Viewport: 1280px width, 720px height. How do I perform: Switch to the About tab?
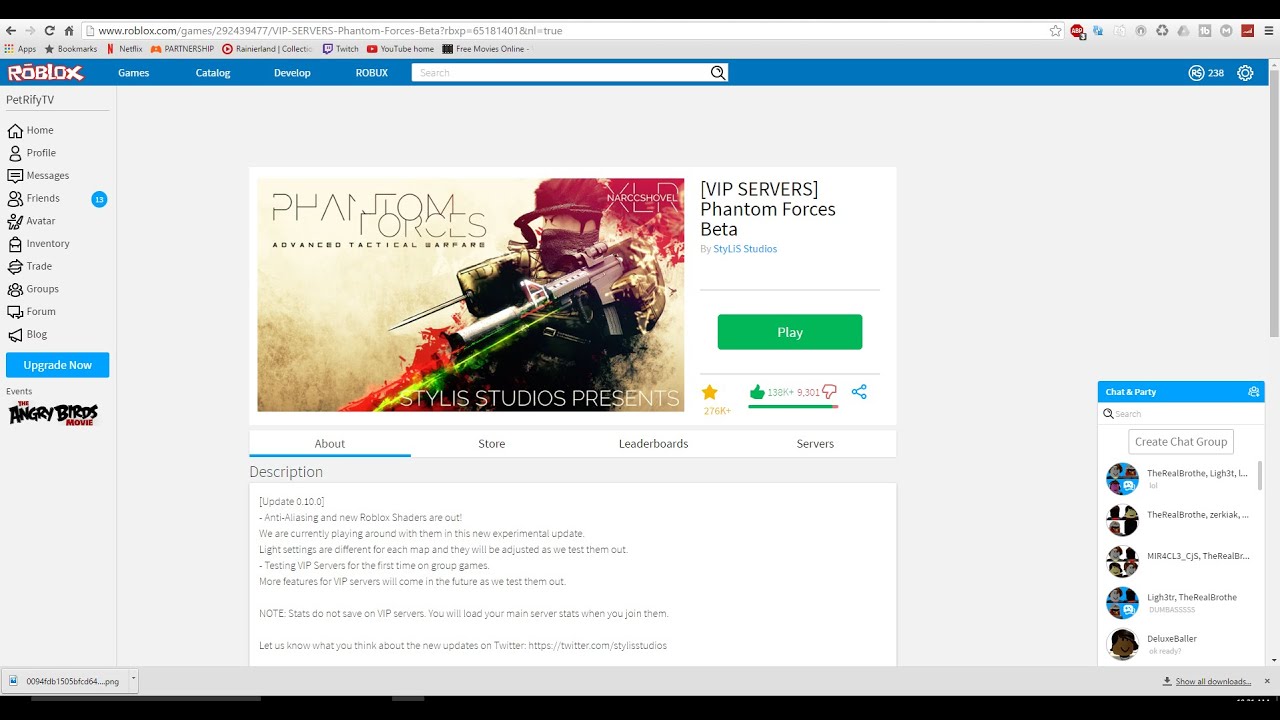330,444
